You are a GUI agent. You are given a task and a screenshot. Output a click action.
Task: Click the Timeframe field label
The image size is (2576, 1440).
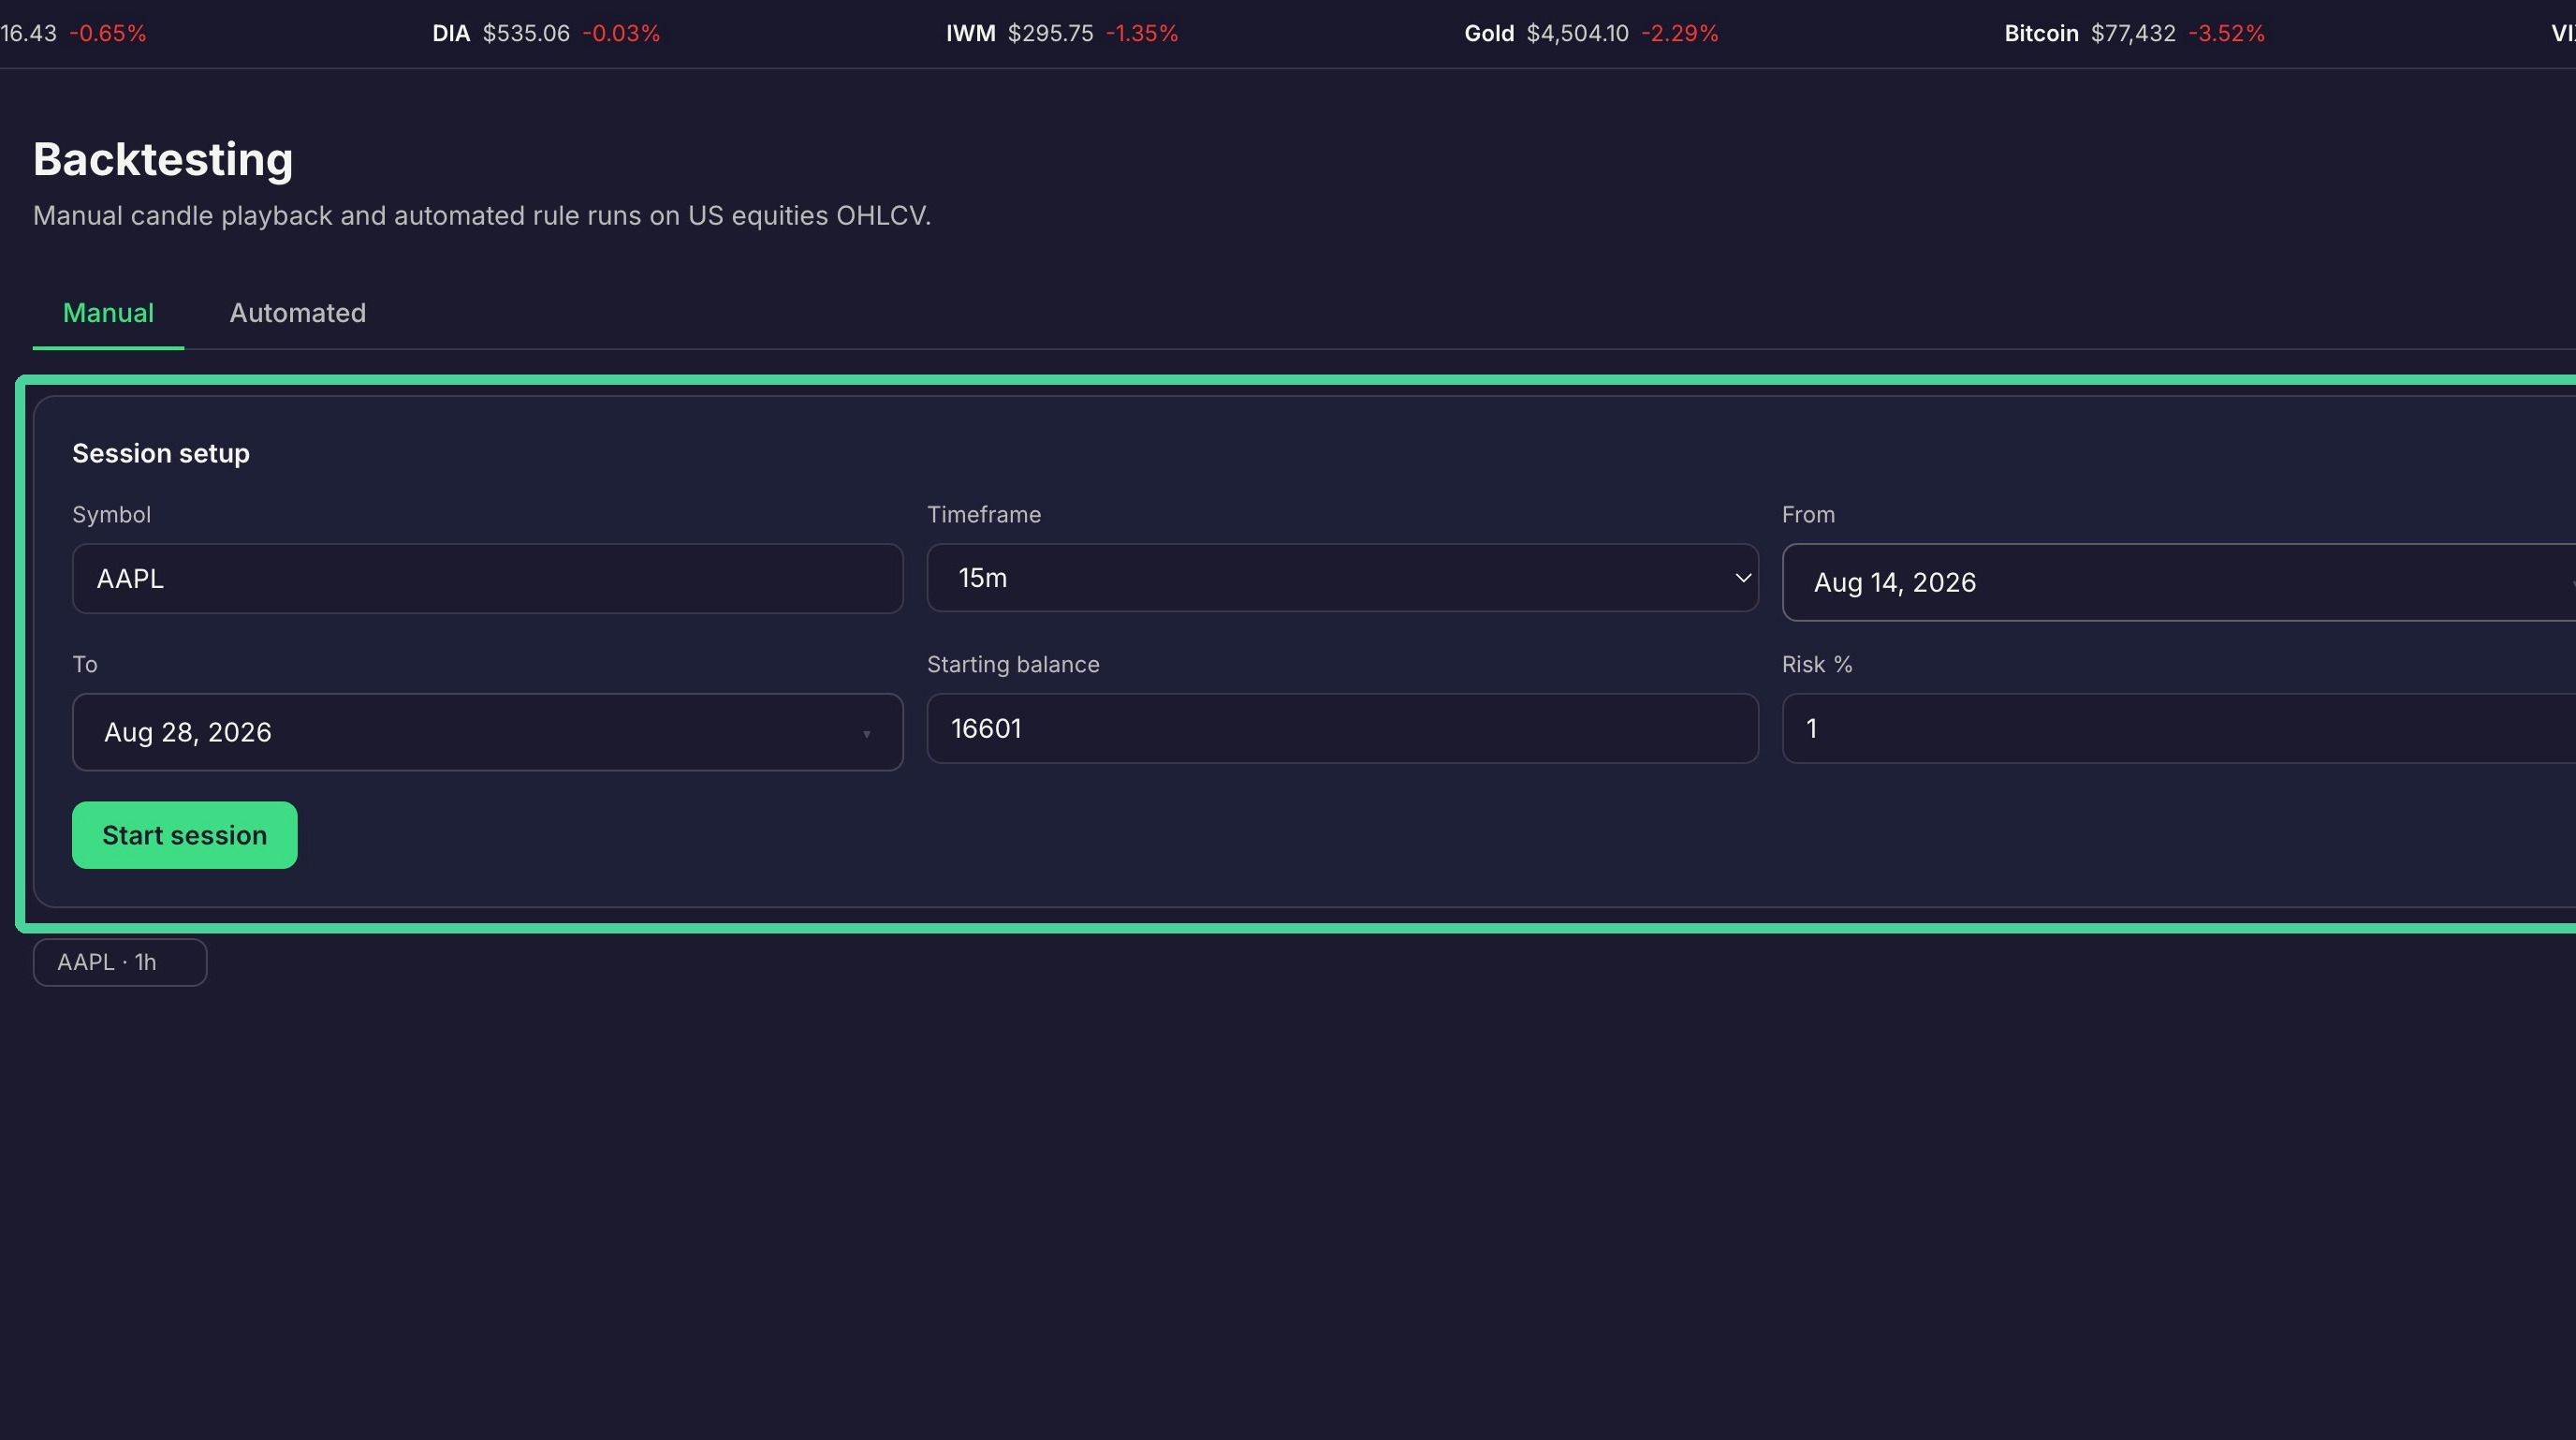coord(984,515)
